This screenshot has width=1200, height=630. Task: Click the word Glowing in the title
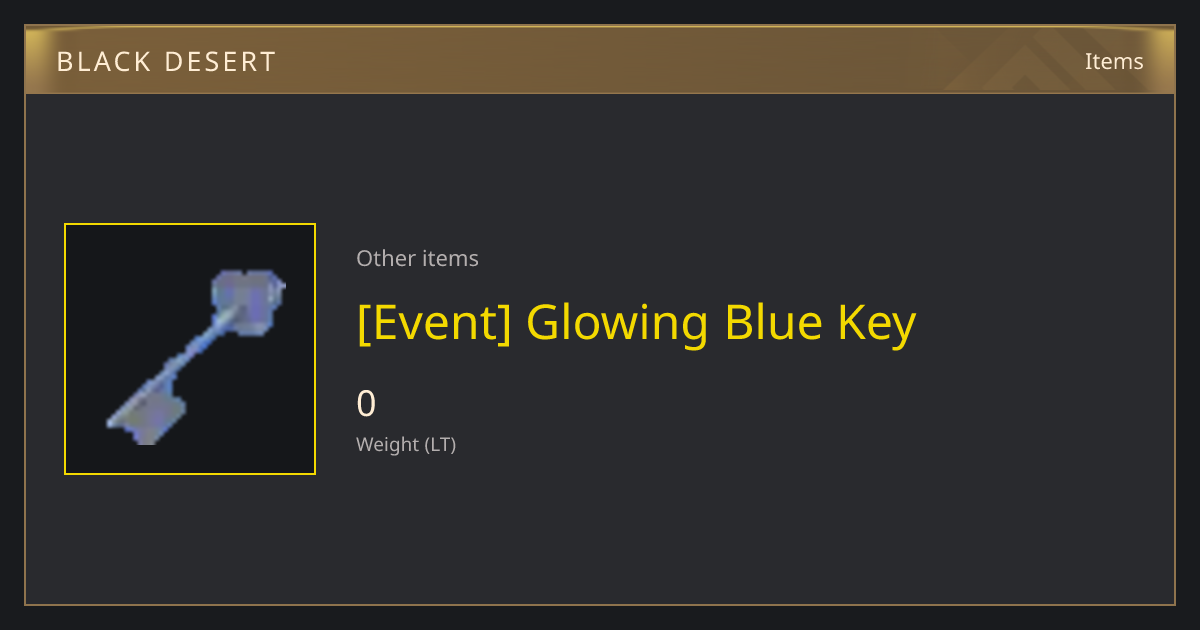coord(618,323)
